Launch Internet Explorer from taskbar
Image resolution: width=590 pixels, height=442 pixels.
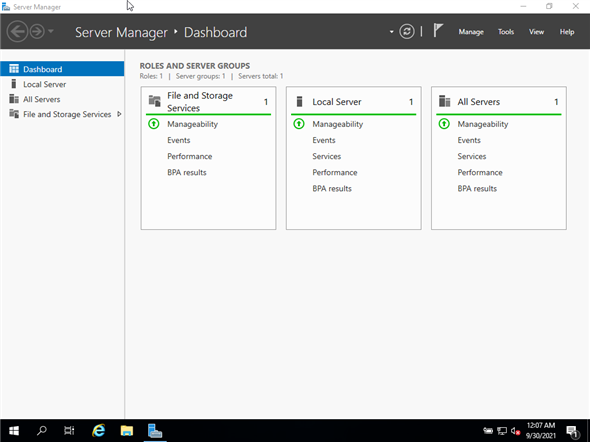click(x=99, y=430)
